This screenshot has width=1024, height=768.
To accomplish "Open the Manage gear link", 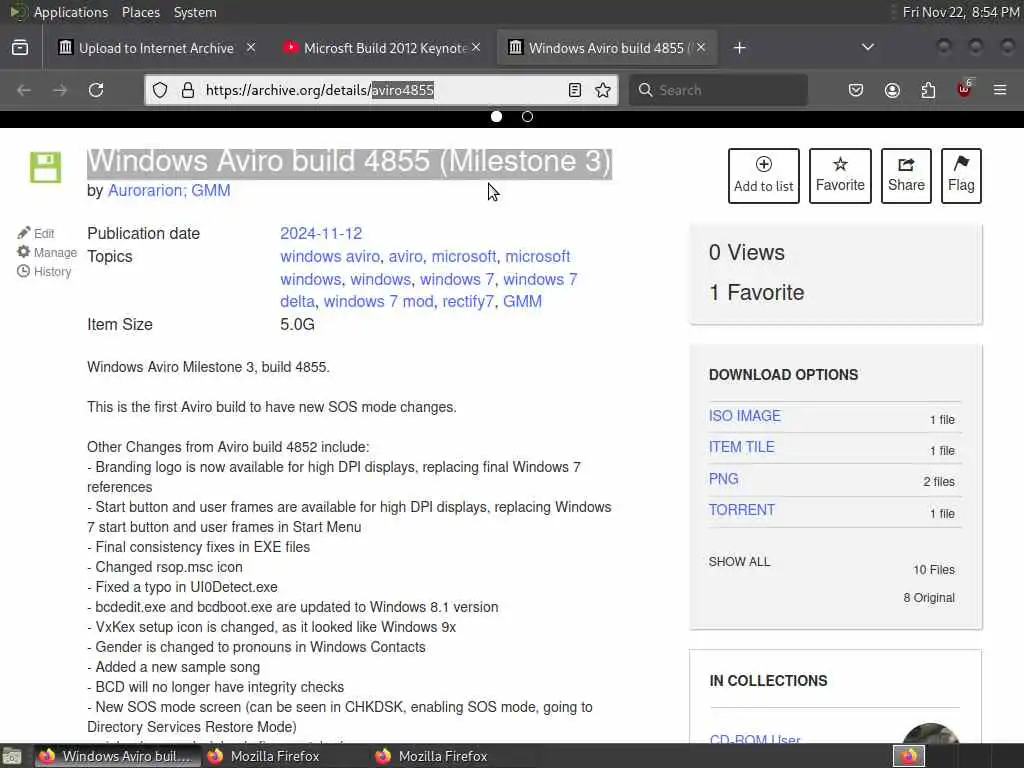I will (x=47, y=252).
